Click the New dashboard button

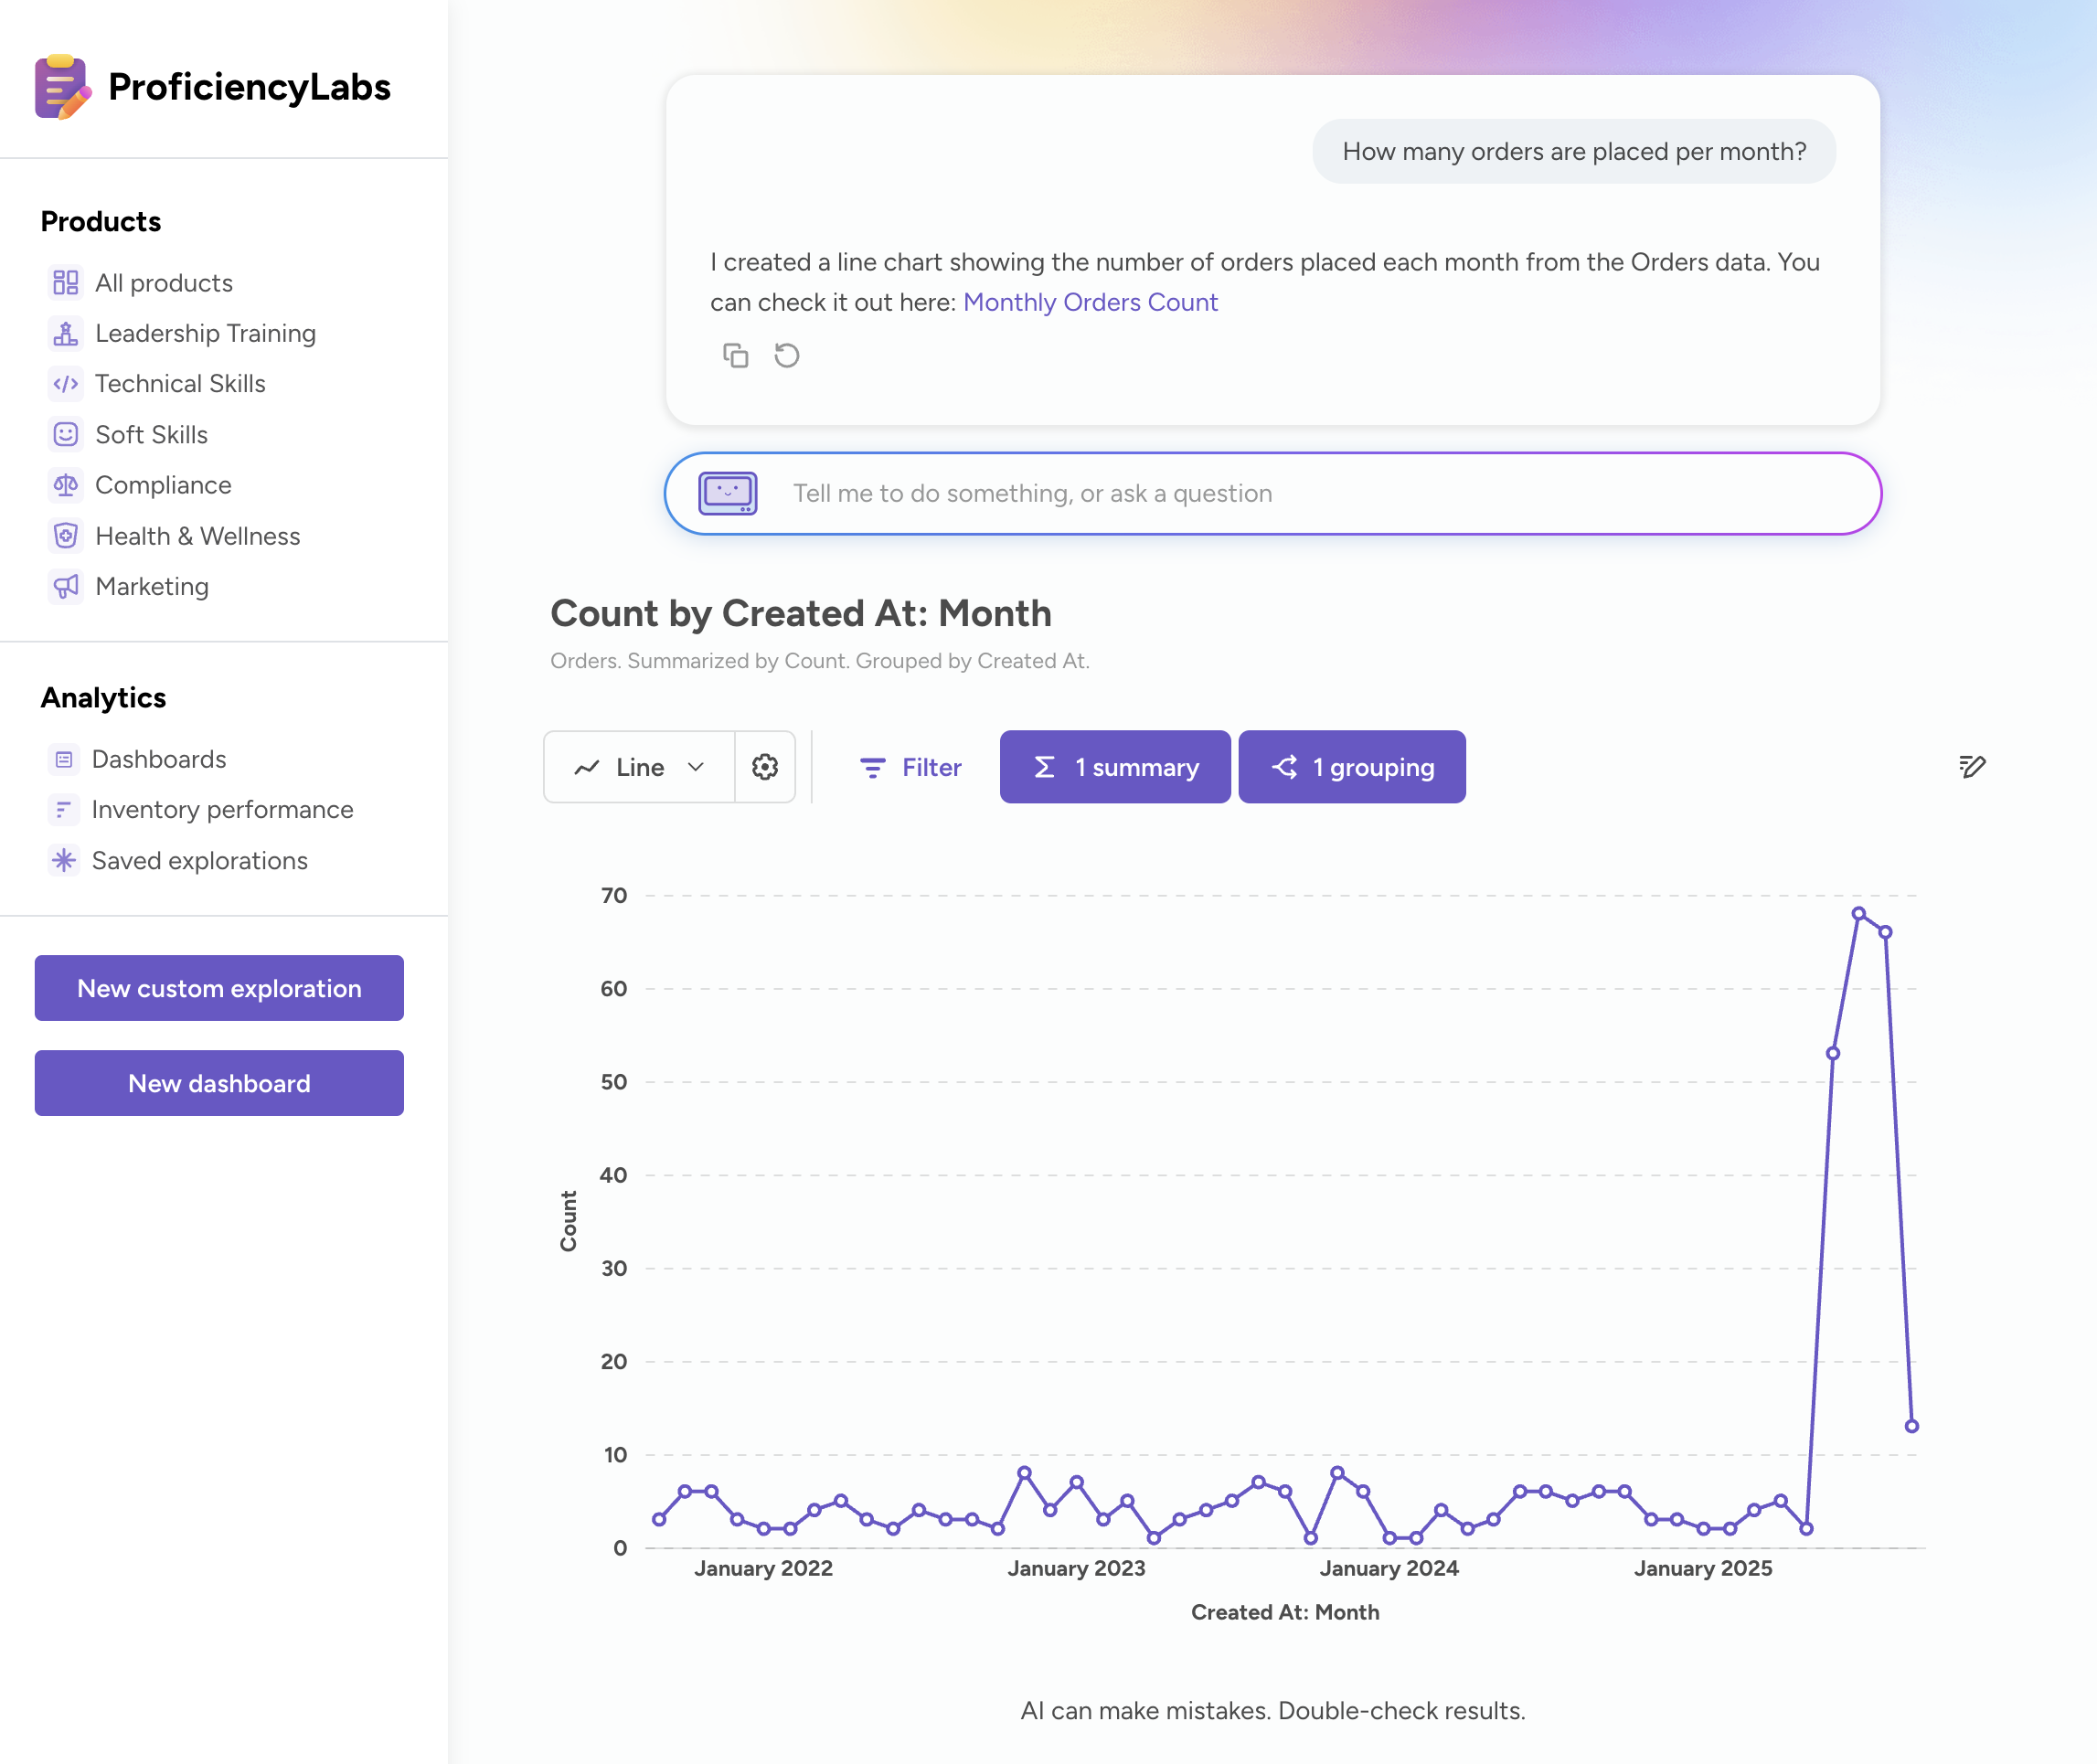click(x=219, y=1083)
